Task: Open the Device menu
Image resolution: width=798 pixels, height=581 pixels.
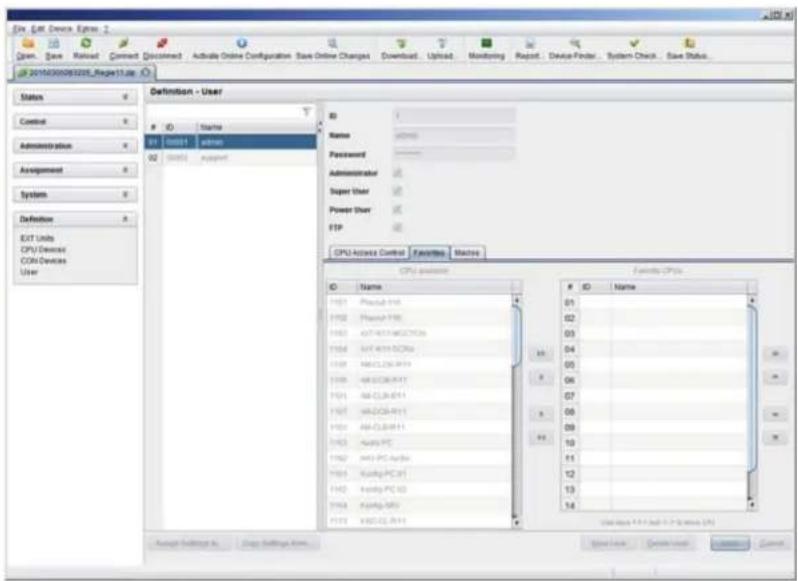Action: [61, 28]
